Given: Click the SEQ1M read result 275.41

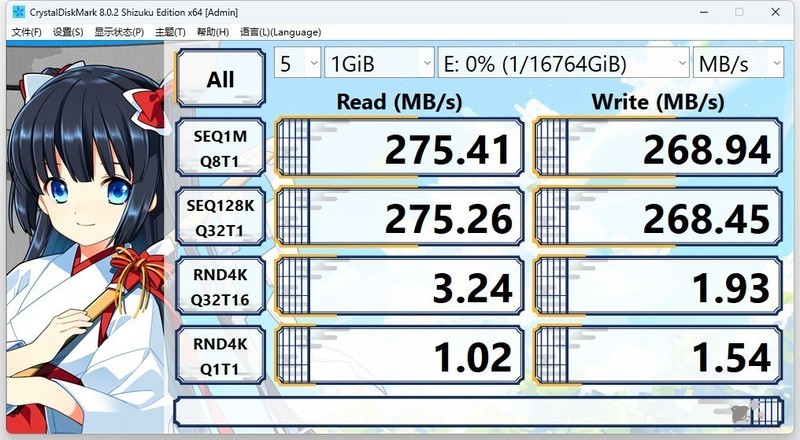Looking at the screenshot, I should 399,148.
